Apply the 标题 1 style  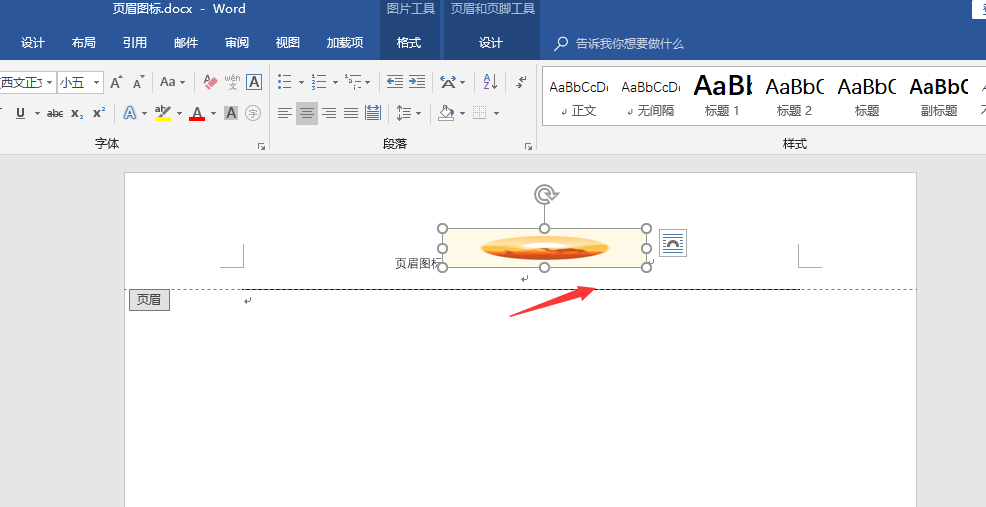pyautogui.click(x=723, y=96)
